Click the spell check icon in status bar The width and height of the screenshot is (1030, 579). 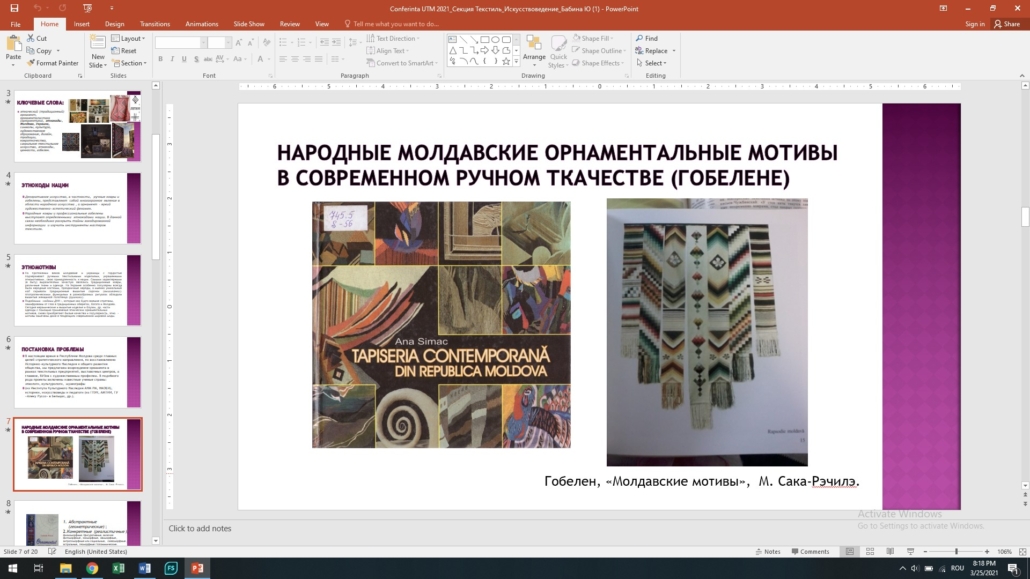click(x=52, y=551)
